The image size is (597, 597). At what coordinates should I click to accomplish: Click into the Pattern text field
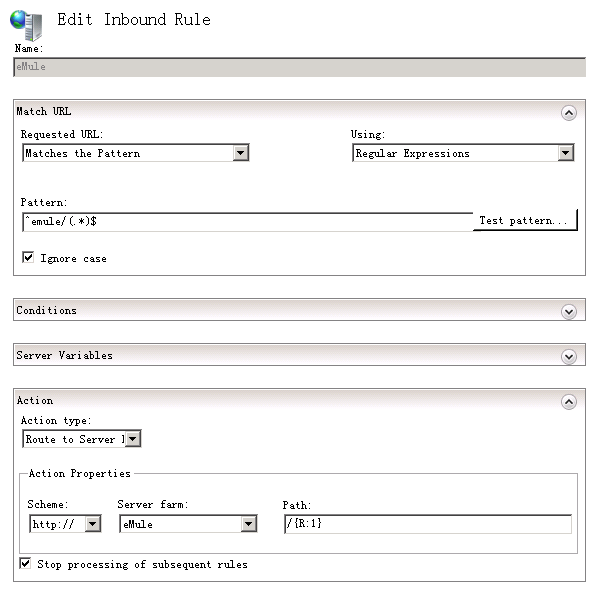[247, 222]
